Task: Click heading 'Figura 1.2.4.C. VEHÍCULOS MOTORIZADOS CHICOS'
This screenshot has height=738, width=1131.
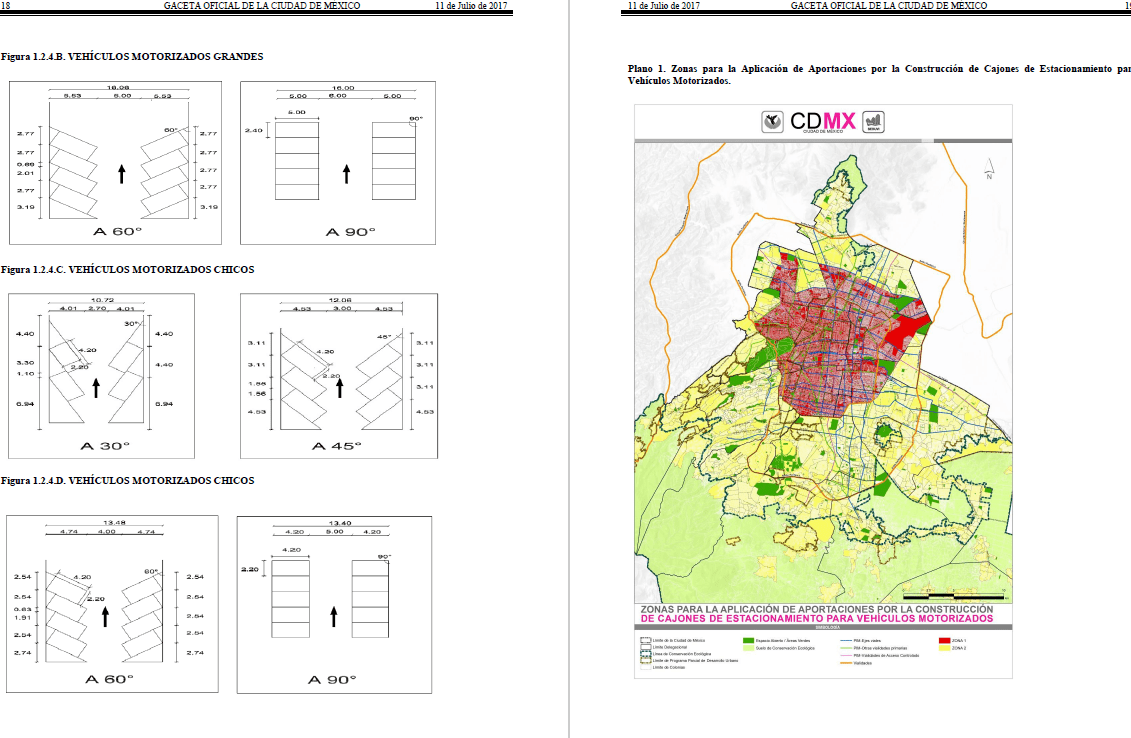Action: (x=128, y=269)
